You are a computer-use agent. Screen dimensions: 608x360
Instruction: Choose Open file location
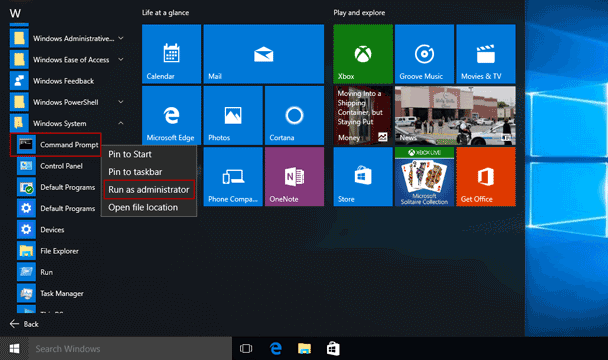149,208
